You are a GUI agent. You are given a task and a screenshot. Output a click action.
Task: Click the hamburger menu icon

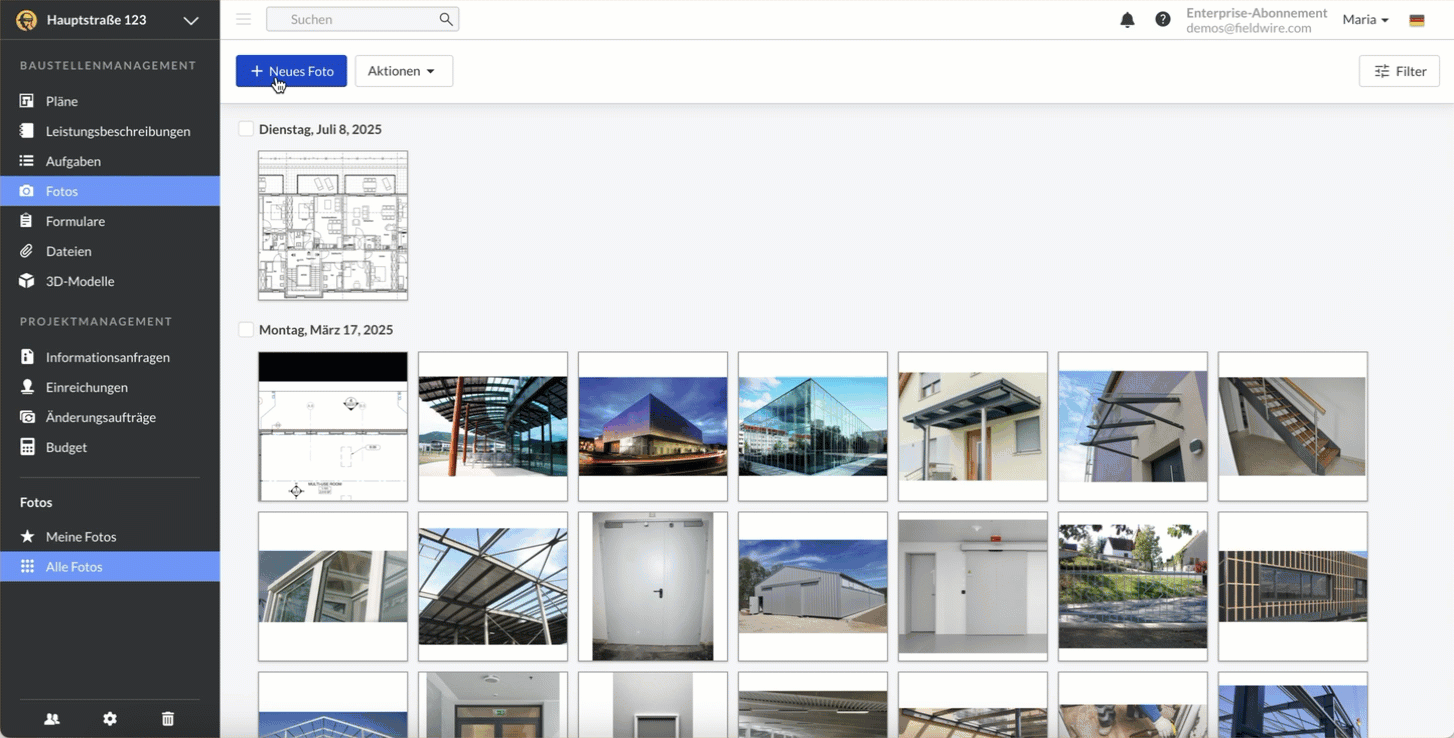(x=243, y=19)
